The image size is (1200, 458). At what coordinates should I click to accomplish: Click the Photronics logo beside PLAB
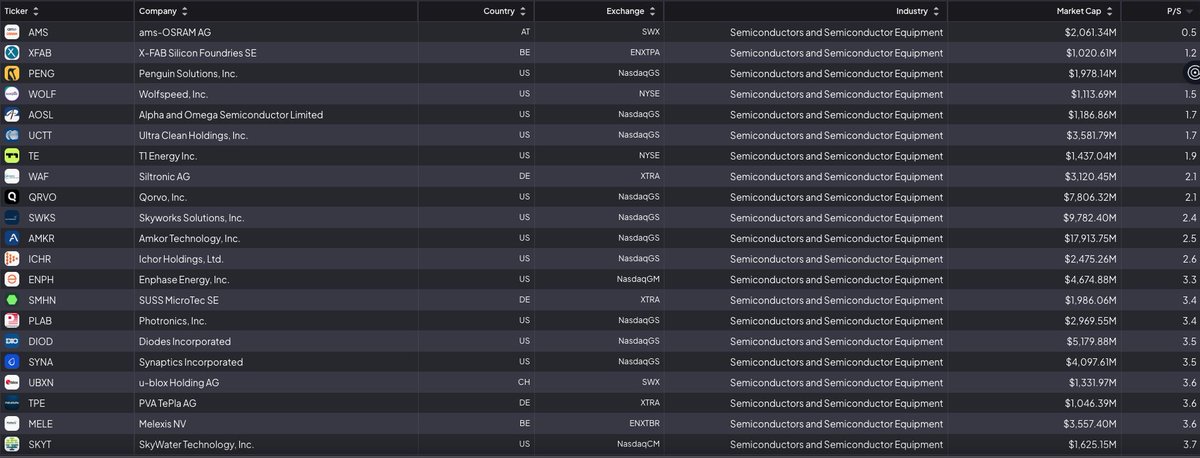click(x=12, y=320)
